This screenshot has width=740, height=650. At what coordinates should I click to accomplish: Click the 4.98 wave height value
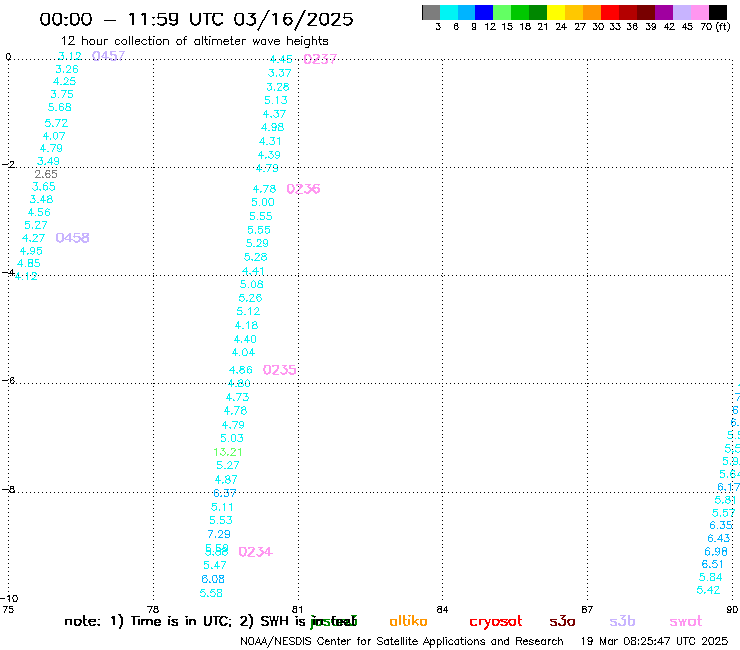(x=272, y=127)
